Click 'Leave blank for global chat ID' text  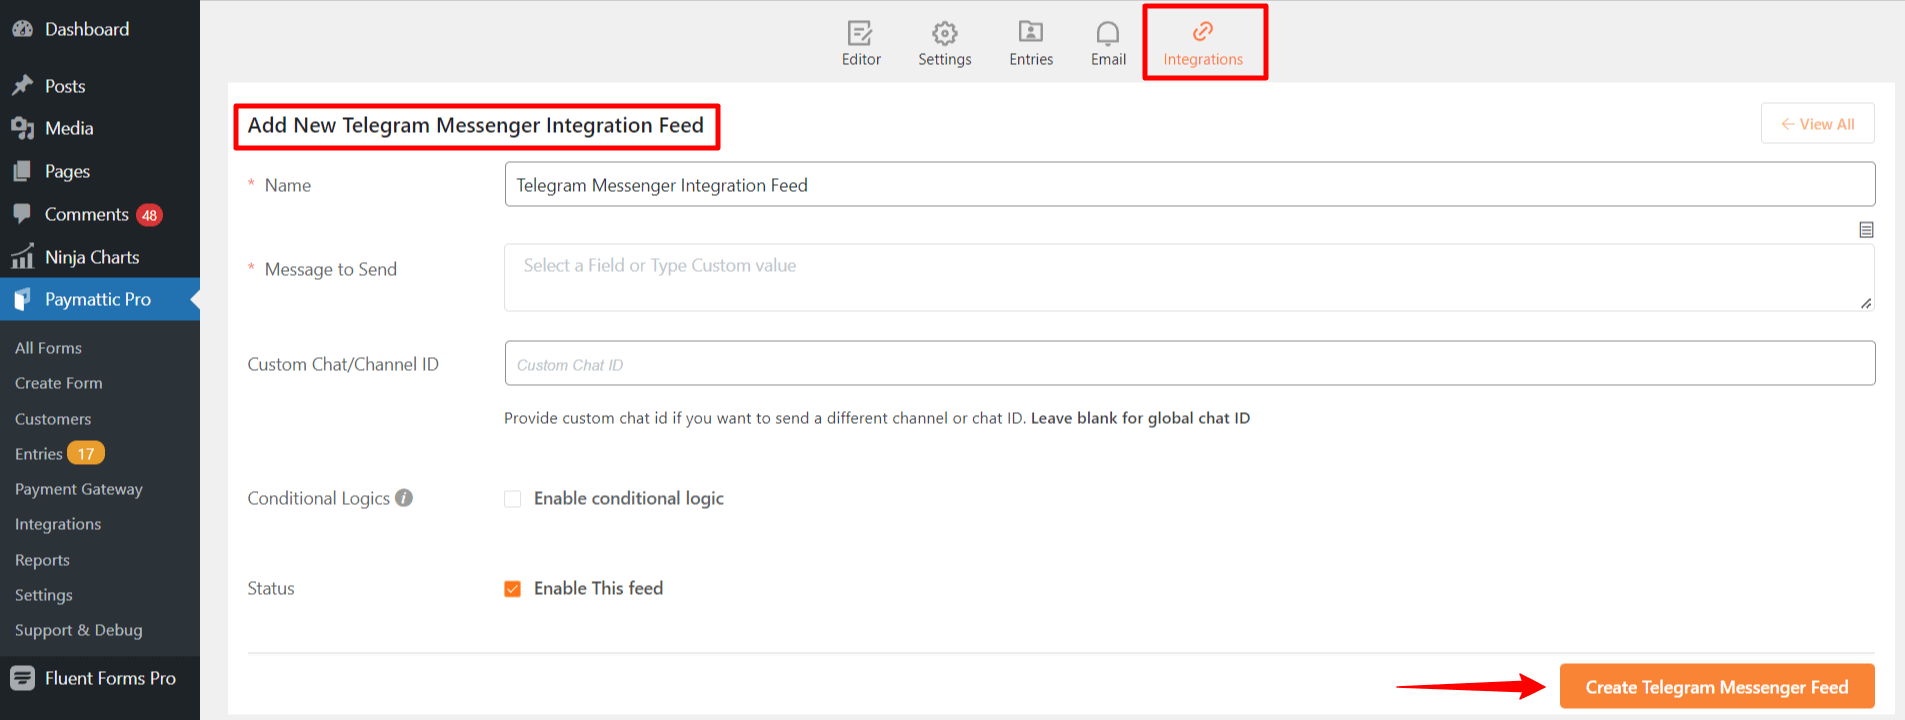click(x=1140, y=418)
